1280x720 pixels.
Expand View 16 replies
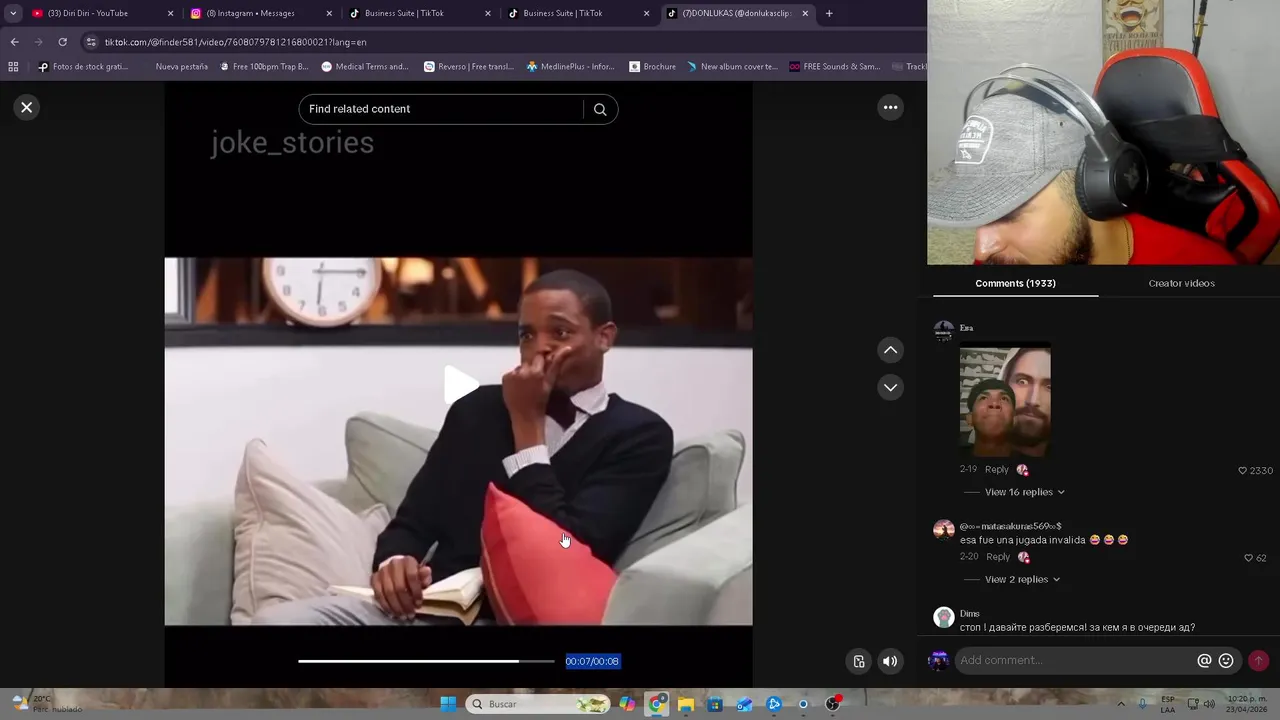[x=1024, y=492]
